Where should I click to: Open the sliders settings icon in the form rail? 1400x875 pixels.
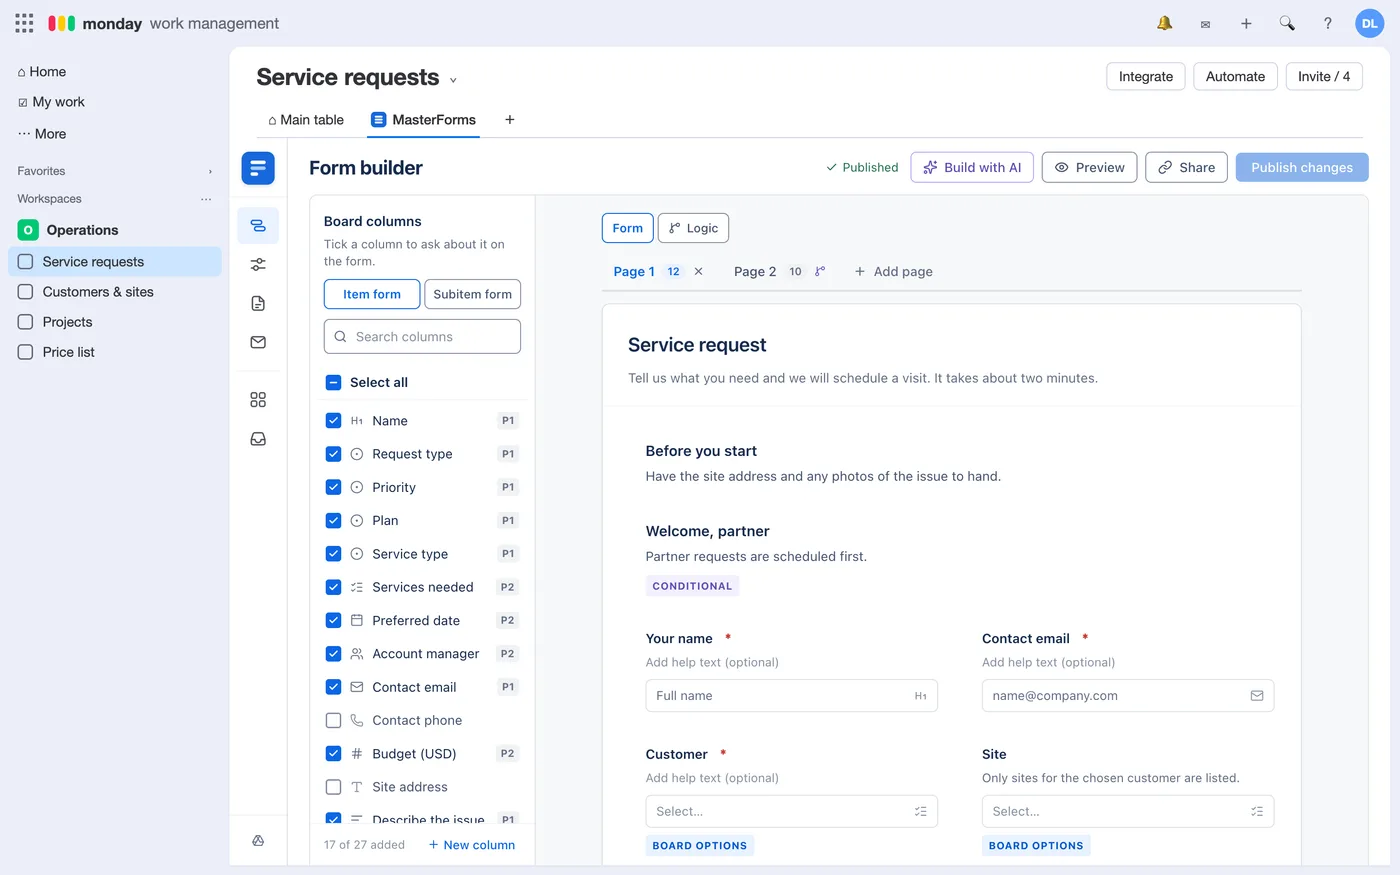[258, 264]
